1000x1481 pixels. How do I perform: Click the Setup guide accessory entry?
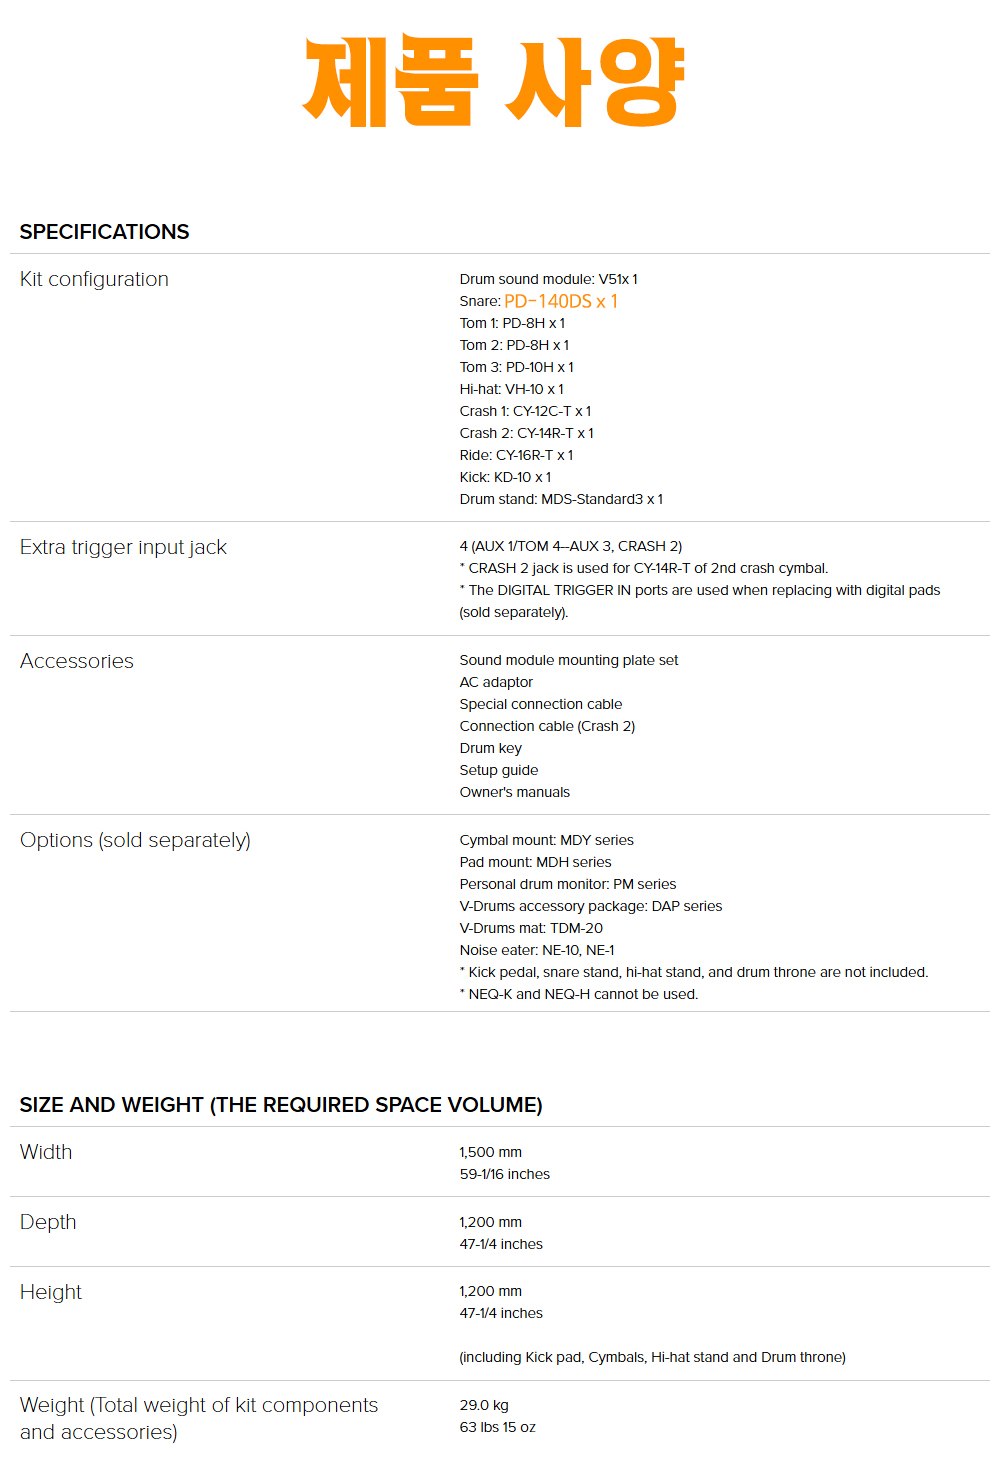[499, 770]
